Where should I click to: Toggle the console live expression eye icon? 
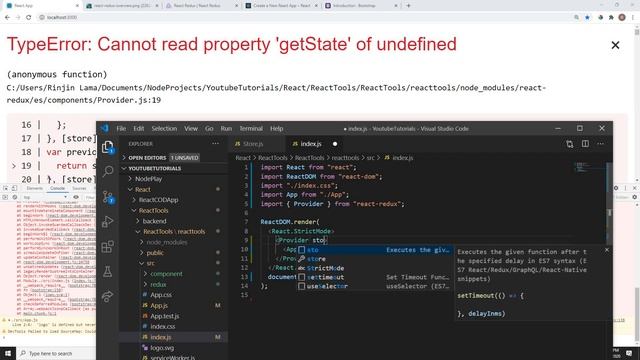76,197
